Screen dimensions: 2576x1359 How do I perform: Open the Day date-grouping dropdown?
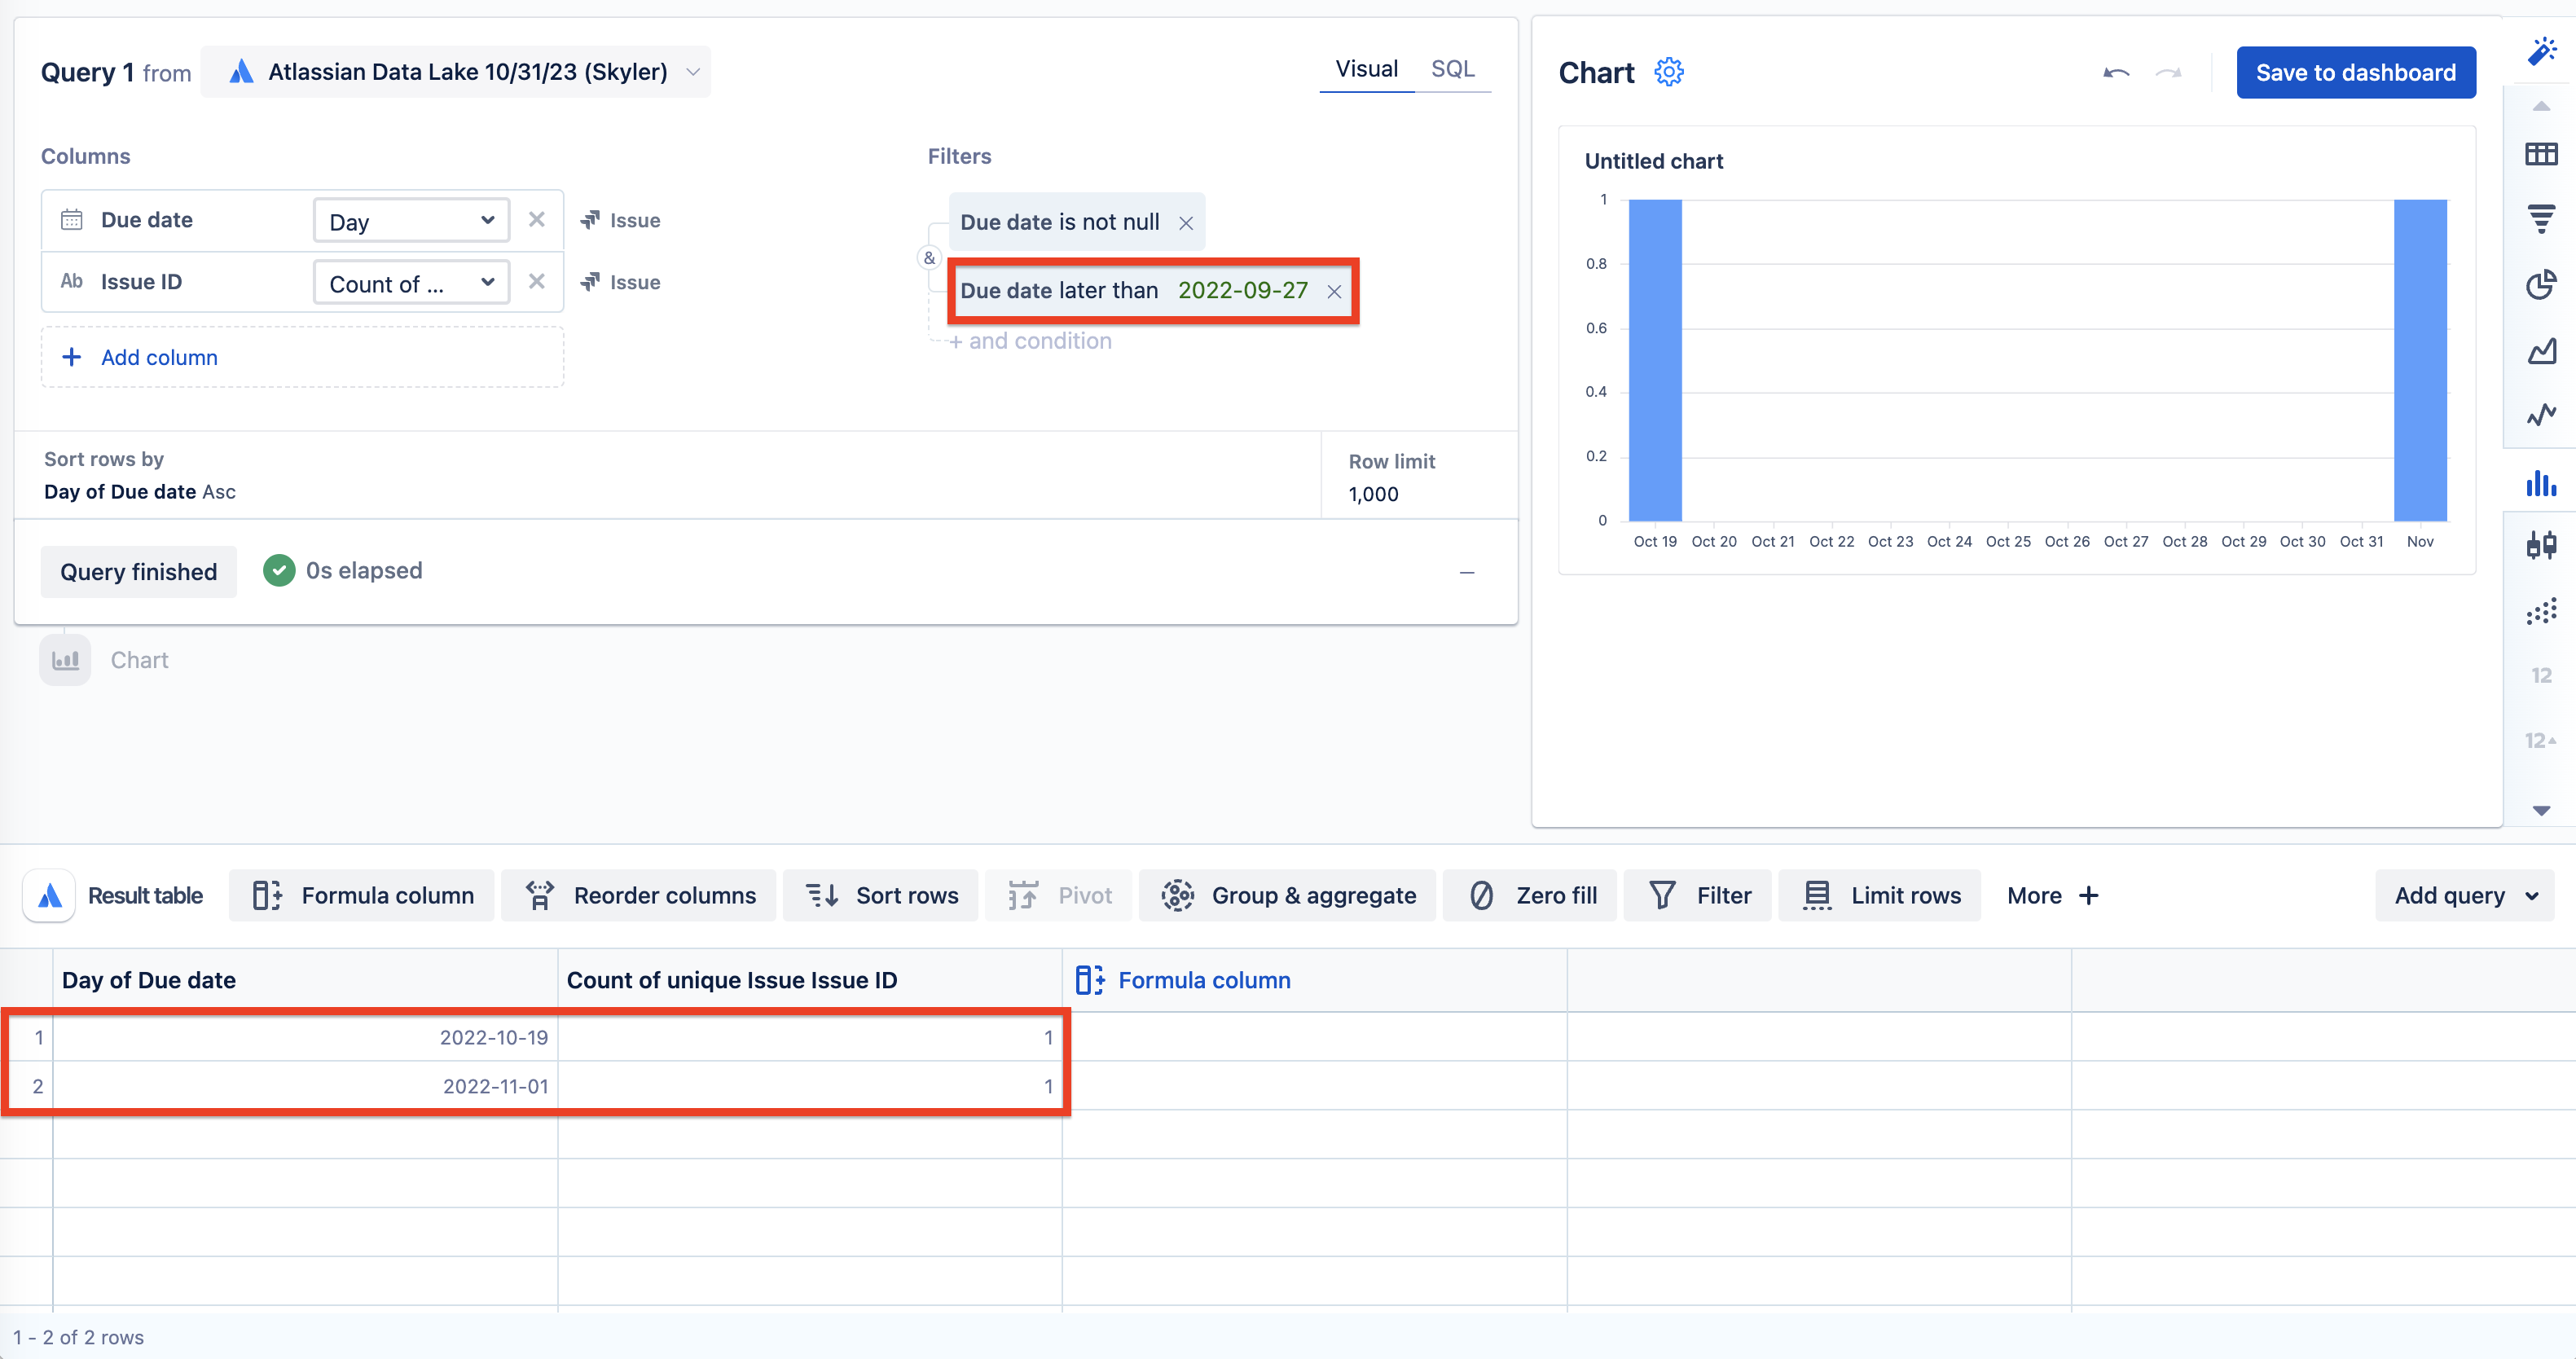click(411, 221)
